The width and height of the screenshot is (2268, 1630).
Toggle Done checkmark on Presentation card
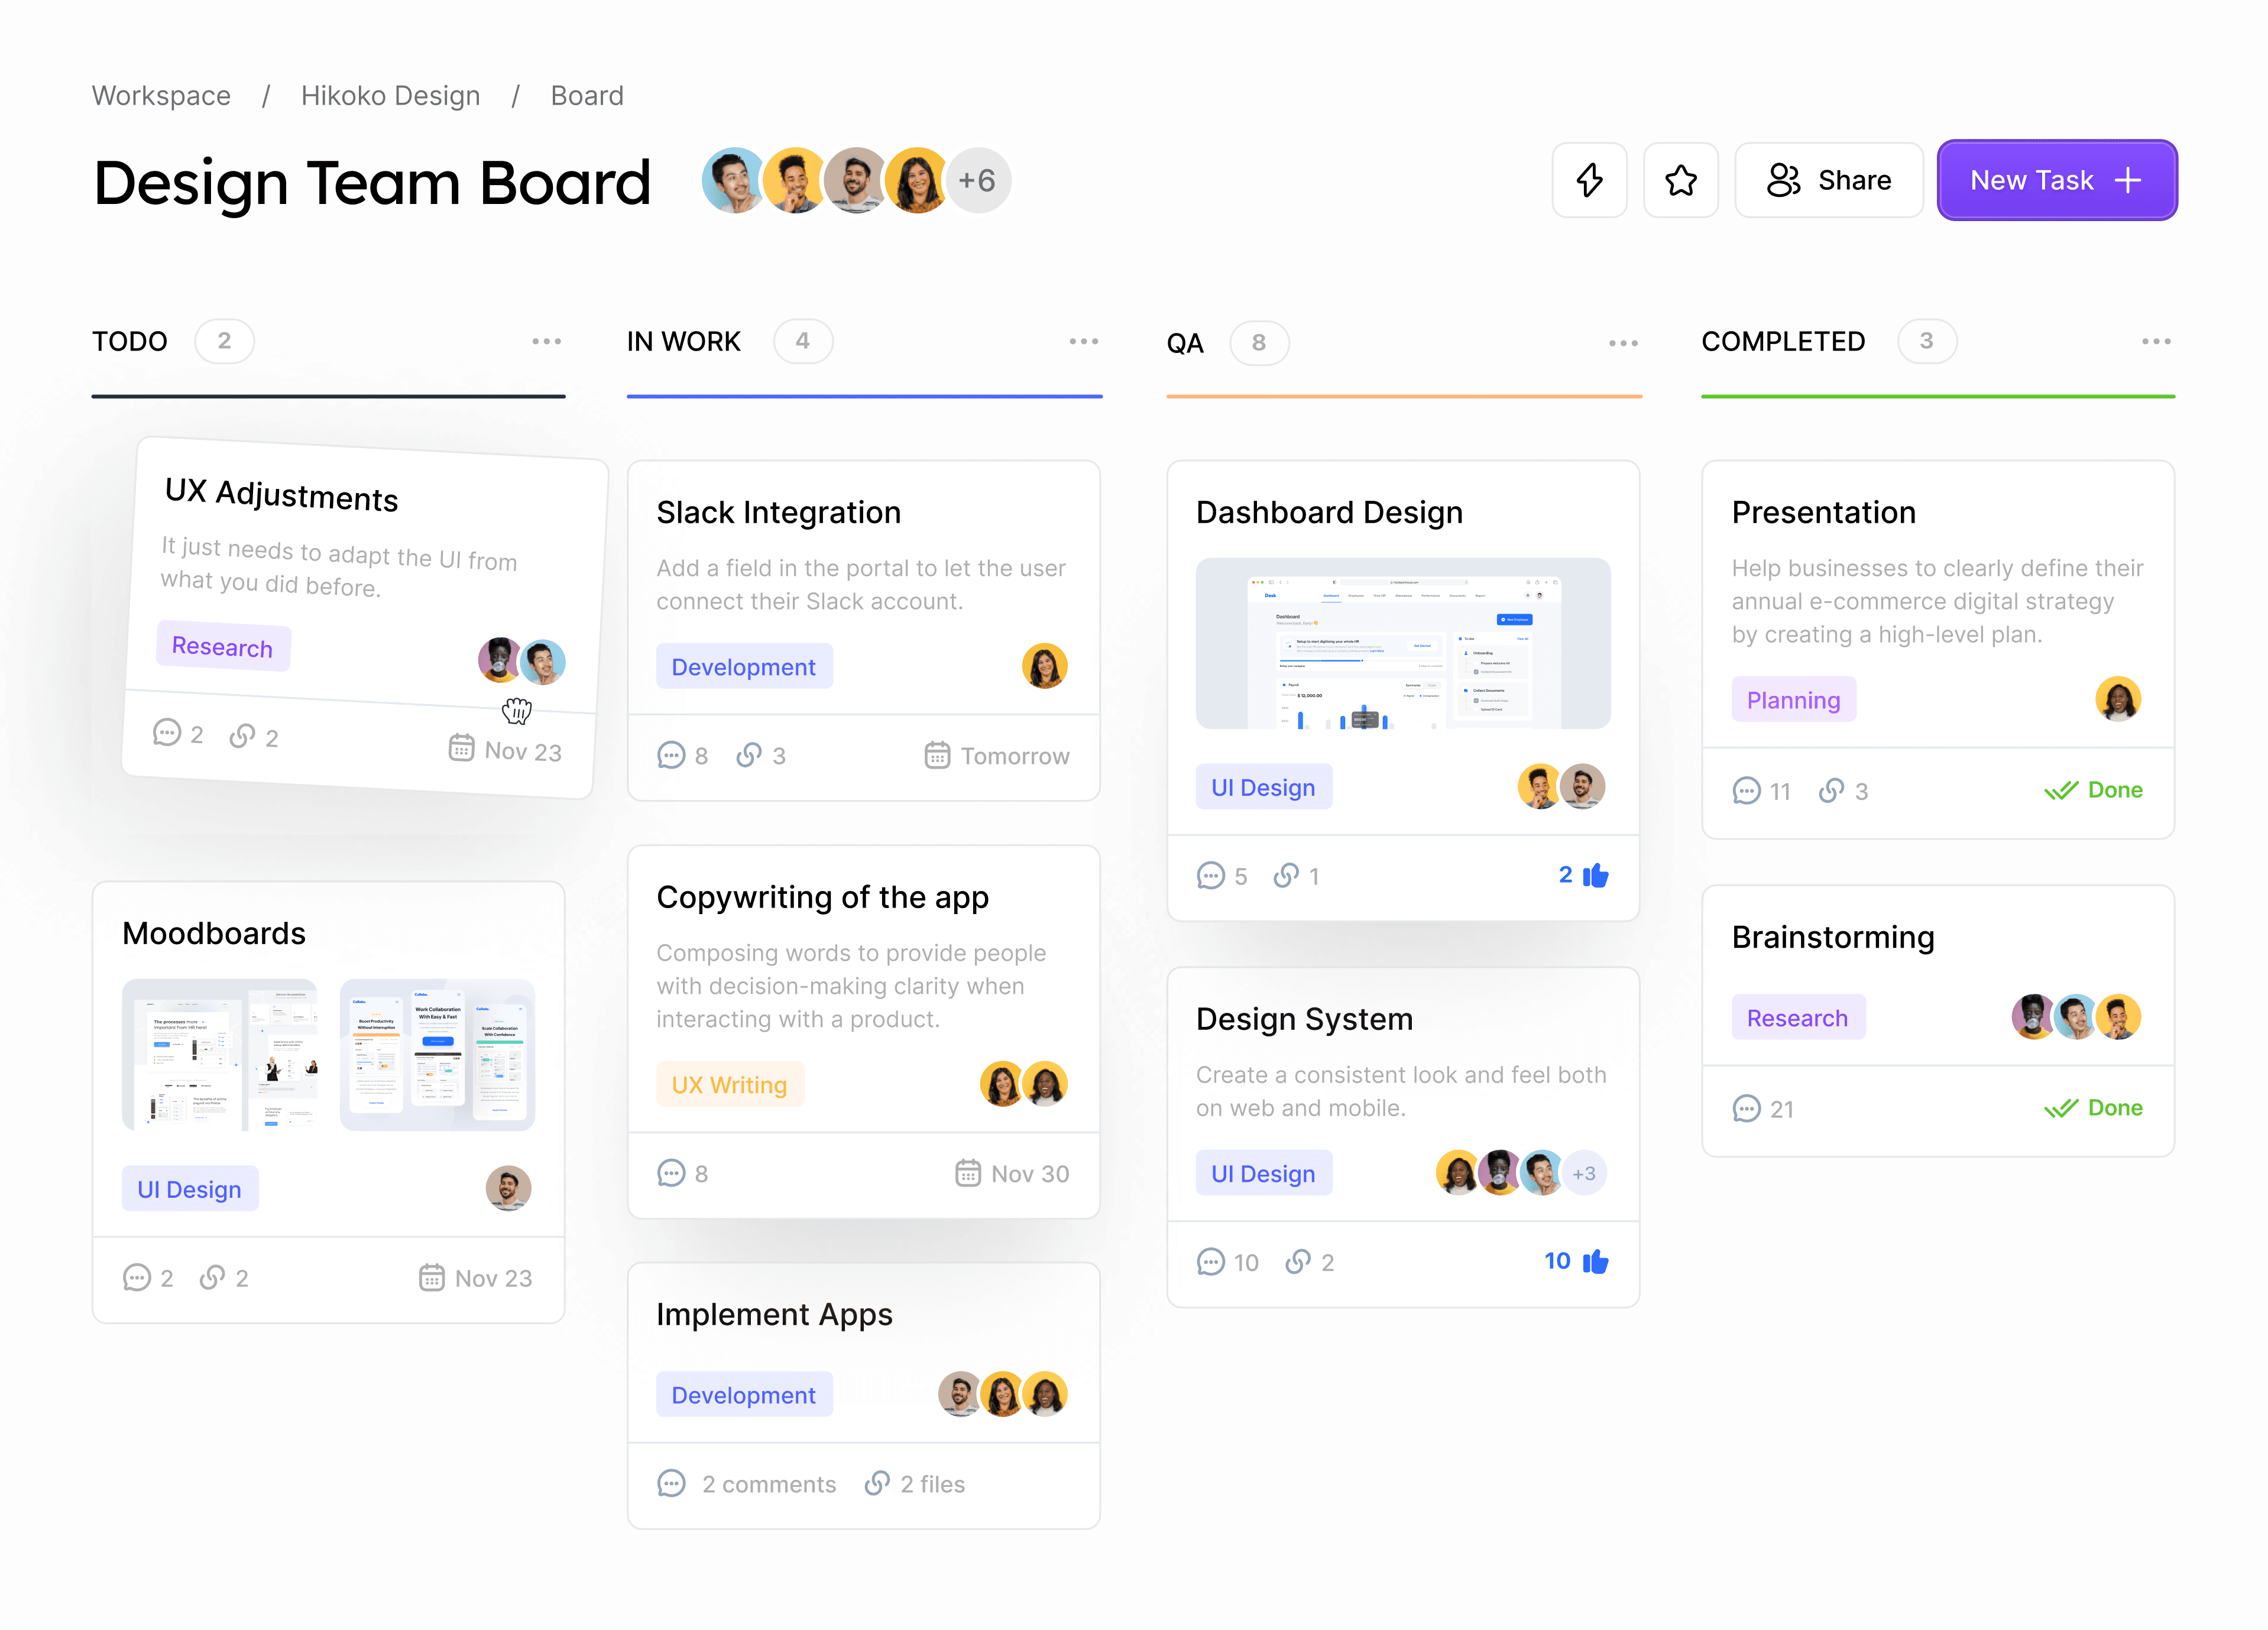(x=2061, y=791)
